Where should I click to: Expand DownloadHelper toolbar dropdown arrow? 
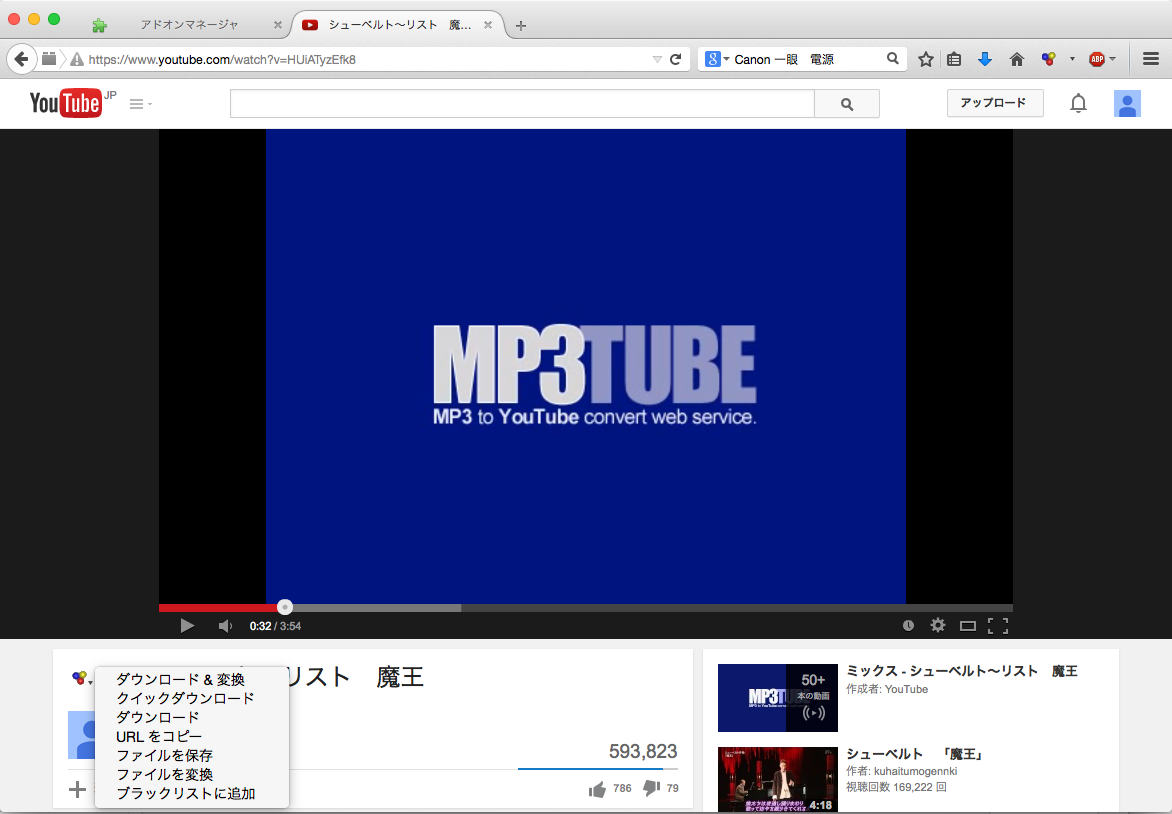point(1072,59)
